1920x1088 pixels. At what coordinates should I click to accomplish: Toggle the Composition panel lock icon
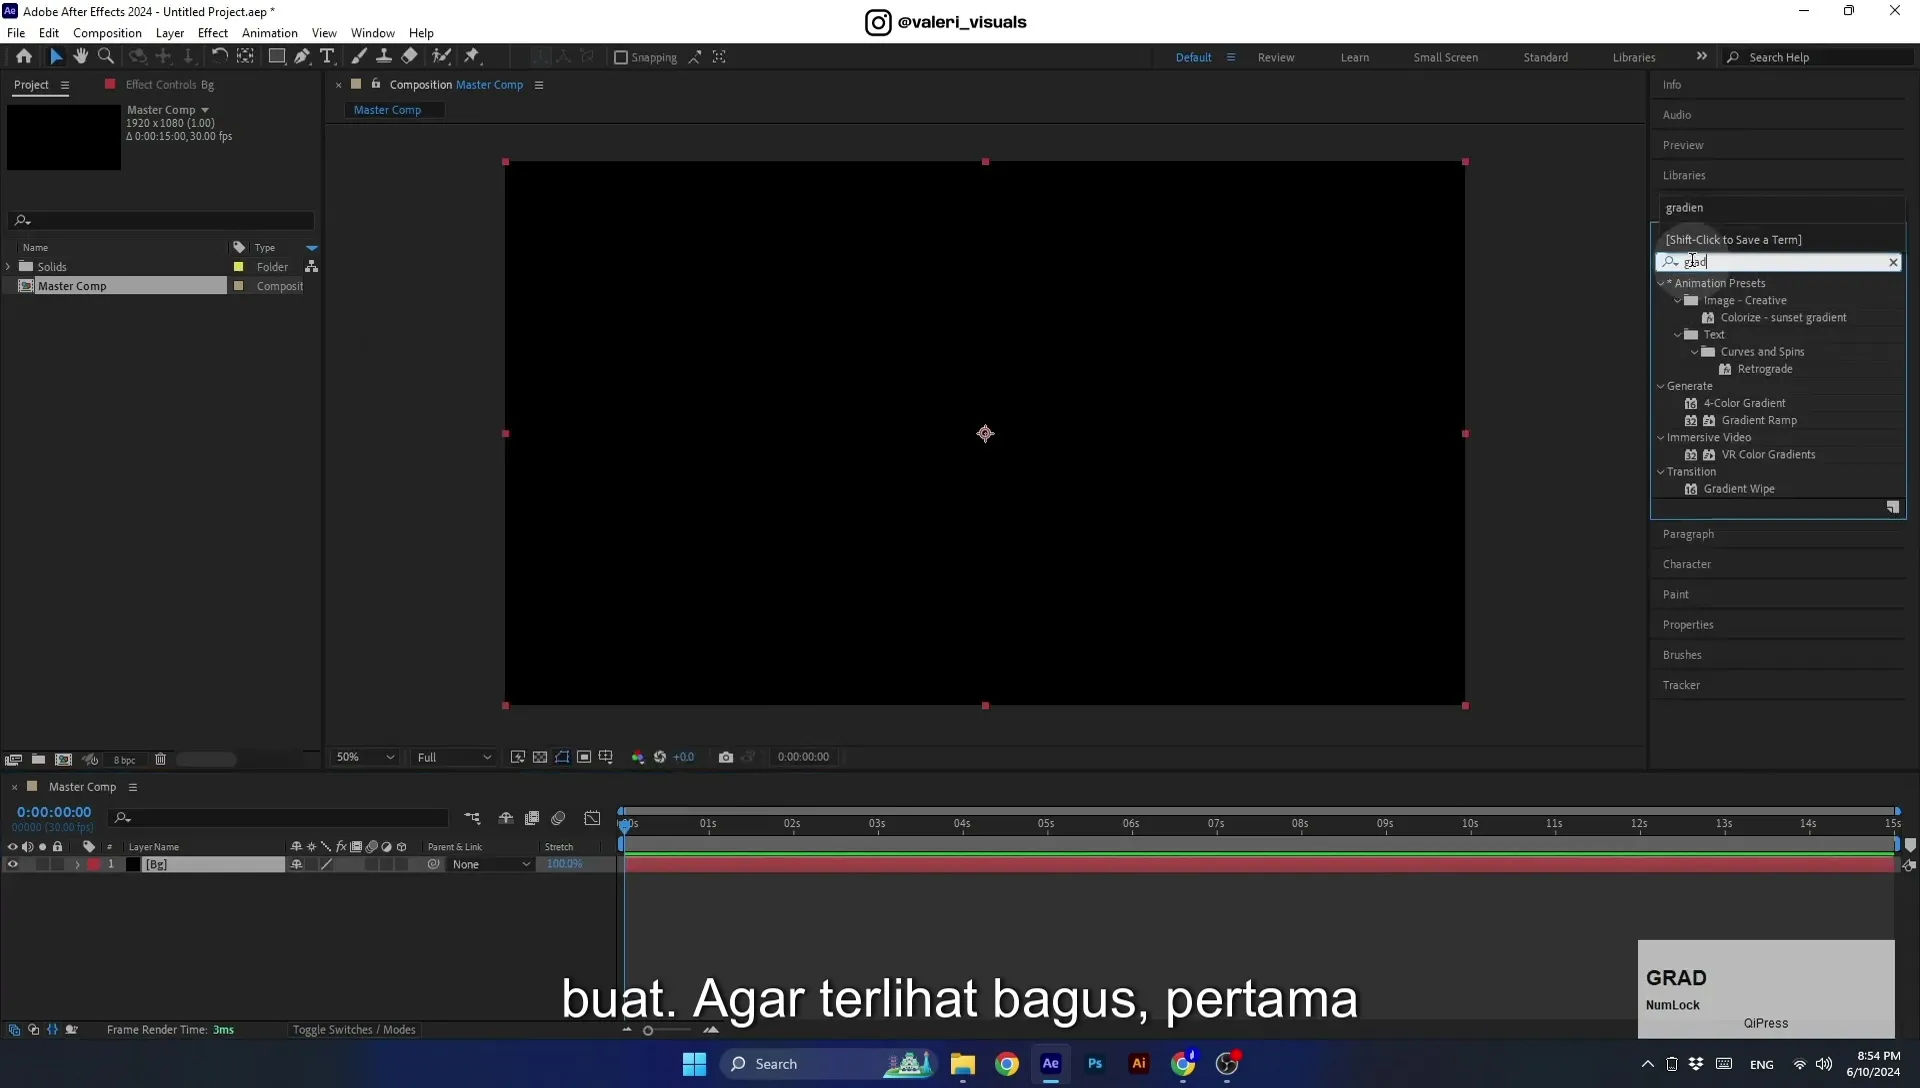(x=376, y=84)
